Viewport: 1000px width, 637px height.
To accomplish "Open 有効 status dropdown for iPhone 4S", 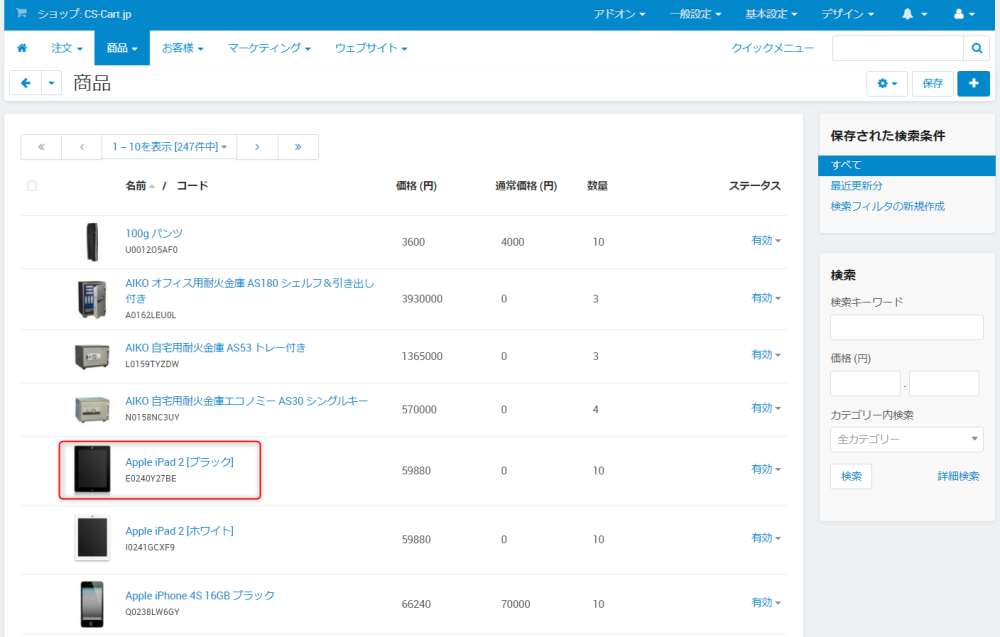I will pos(766,603).
